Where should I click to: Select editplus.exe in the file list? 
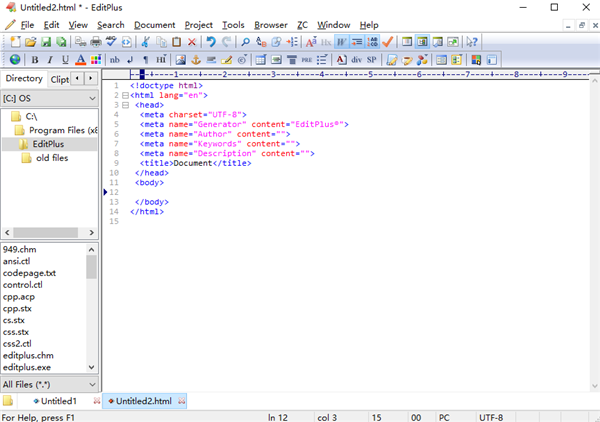tap(27, 368)
